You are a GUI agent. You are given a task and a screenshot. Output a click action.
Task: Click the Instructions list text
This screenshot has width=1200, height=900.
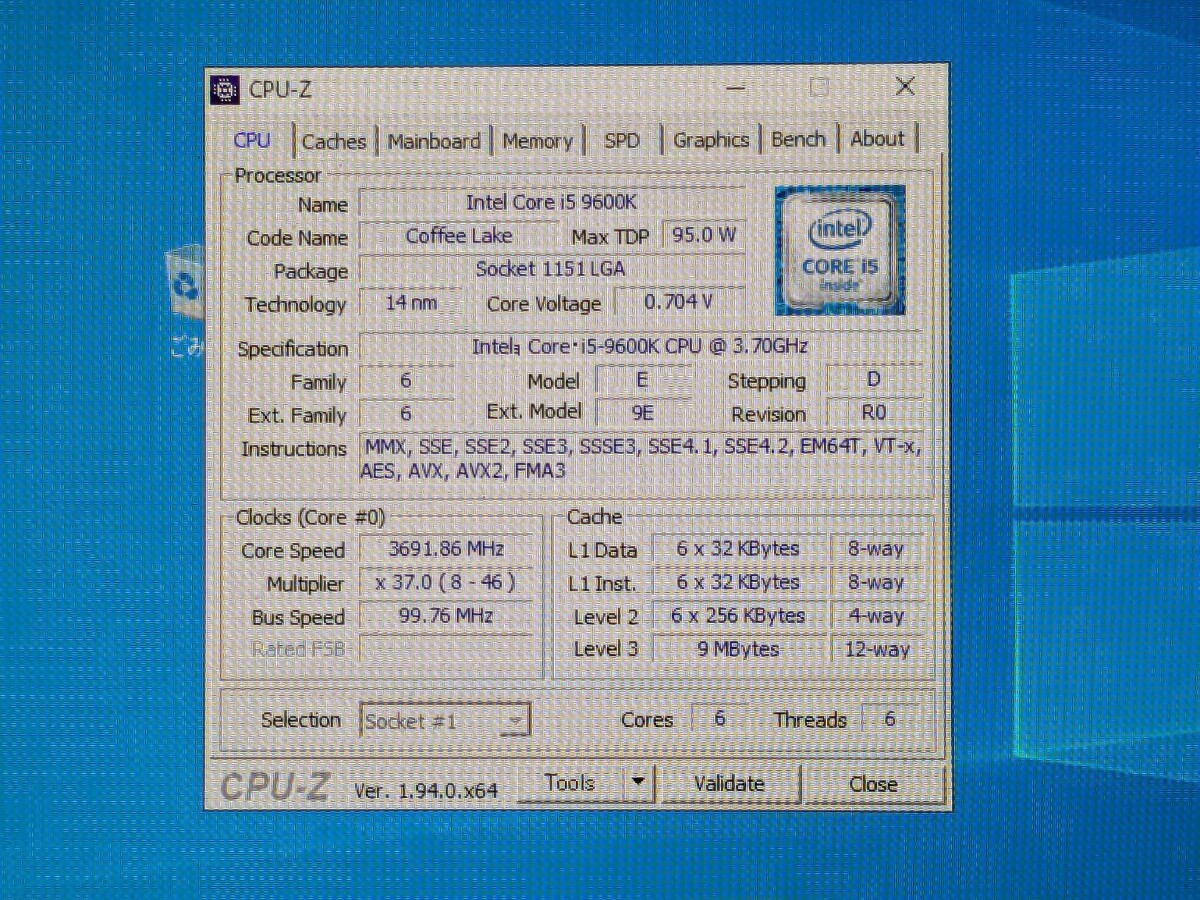[640, 459]
